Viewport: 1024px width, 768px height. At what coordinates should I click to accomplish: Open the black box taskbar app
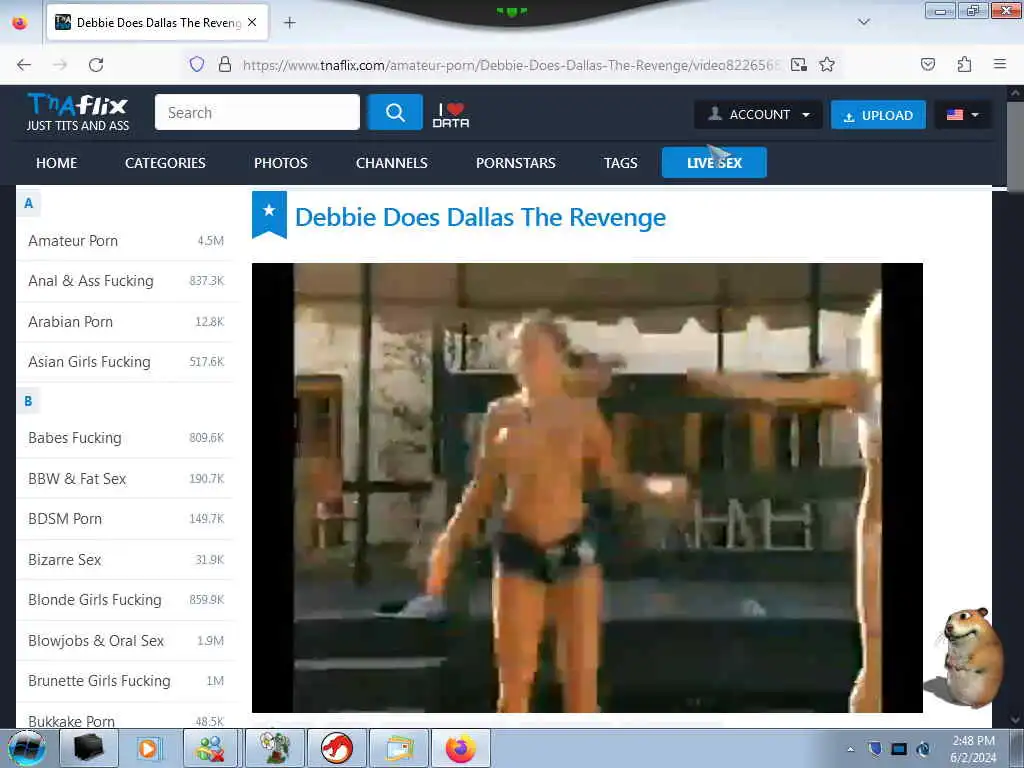pos(88,748)
